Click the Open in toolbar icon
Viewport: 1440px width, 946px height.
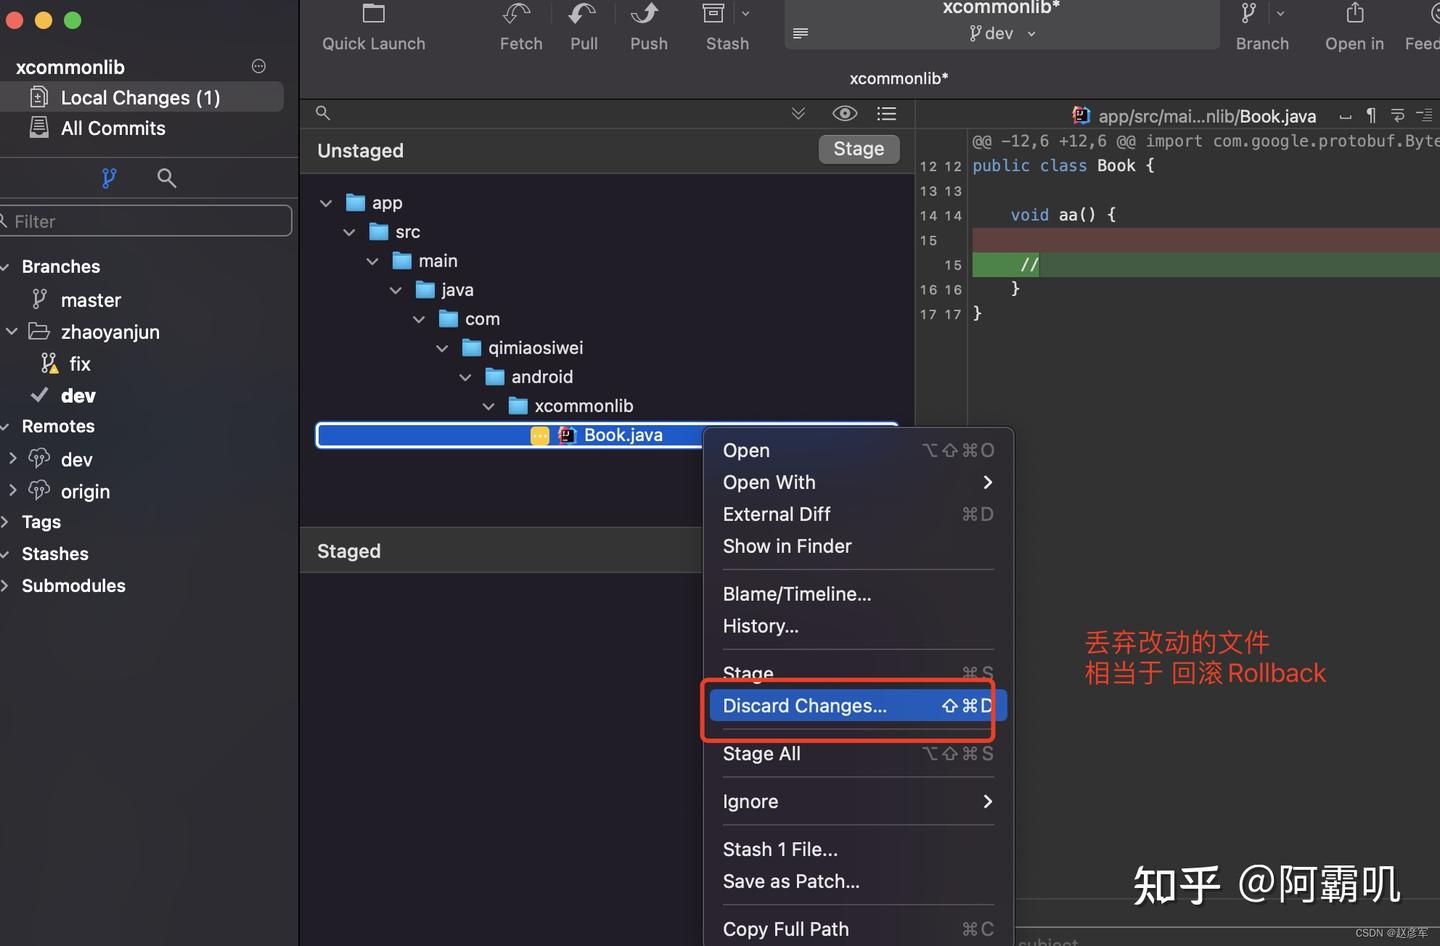pyautogui.click(x=1355, y=13)
